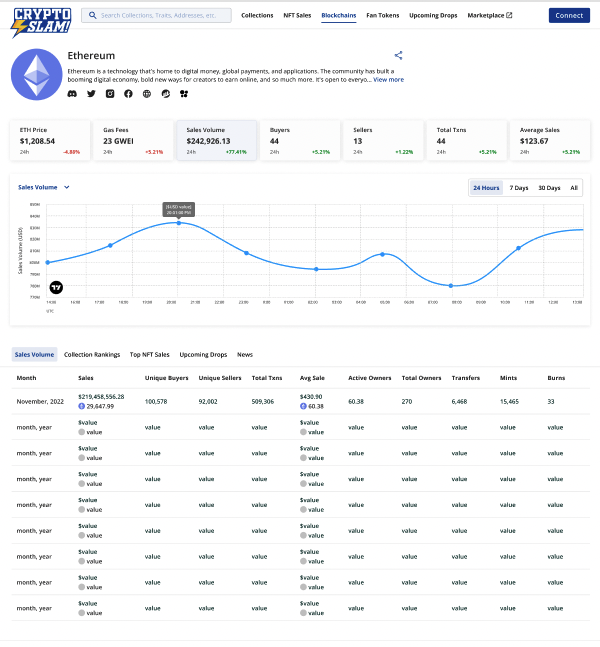Click the 100,578 unique buyers value
The image size is (600, 647).
[x=156, y=401]
